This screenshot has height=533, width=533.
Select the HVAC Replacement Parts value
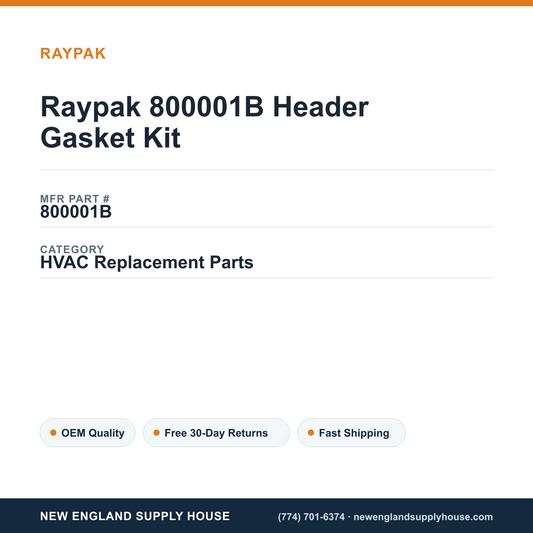click(x=147, y=262)
